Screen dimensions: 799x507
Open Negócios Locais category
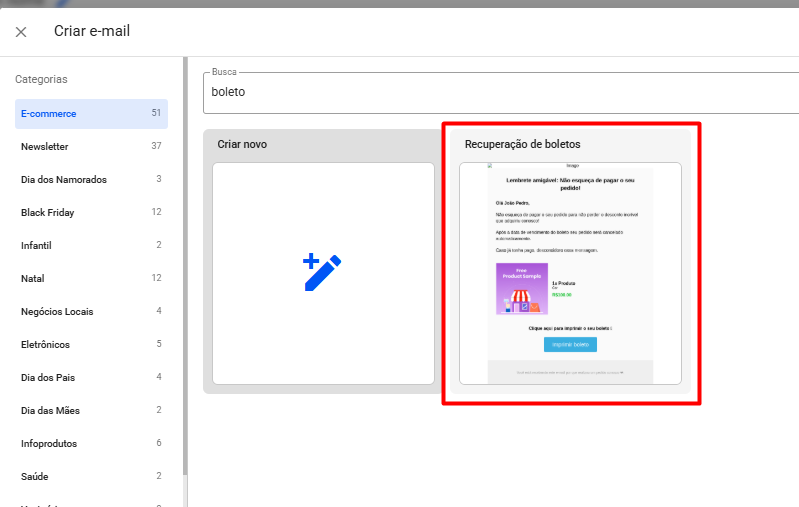click(x=90, y=311)
